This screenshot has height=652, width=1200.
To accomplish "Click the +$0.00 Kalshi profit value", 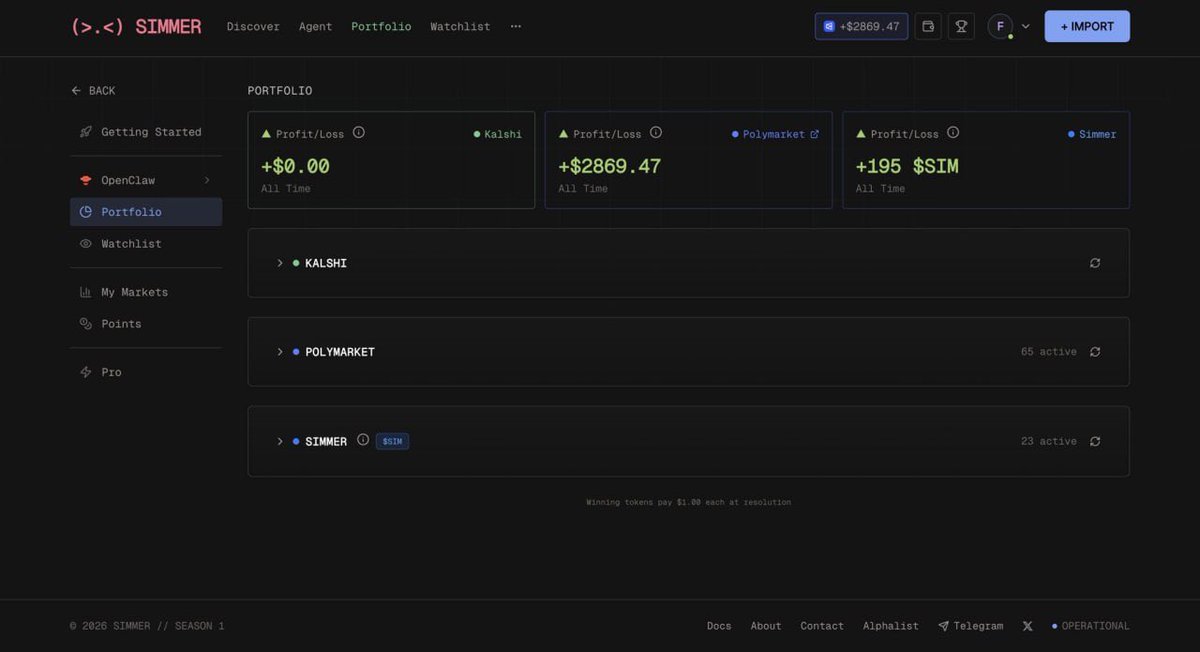I will pyautogui.click(x=295, y=166).
